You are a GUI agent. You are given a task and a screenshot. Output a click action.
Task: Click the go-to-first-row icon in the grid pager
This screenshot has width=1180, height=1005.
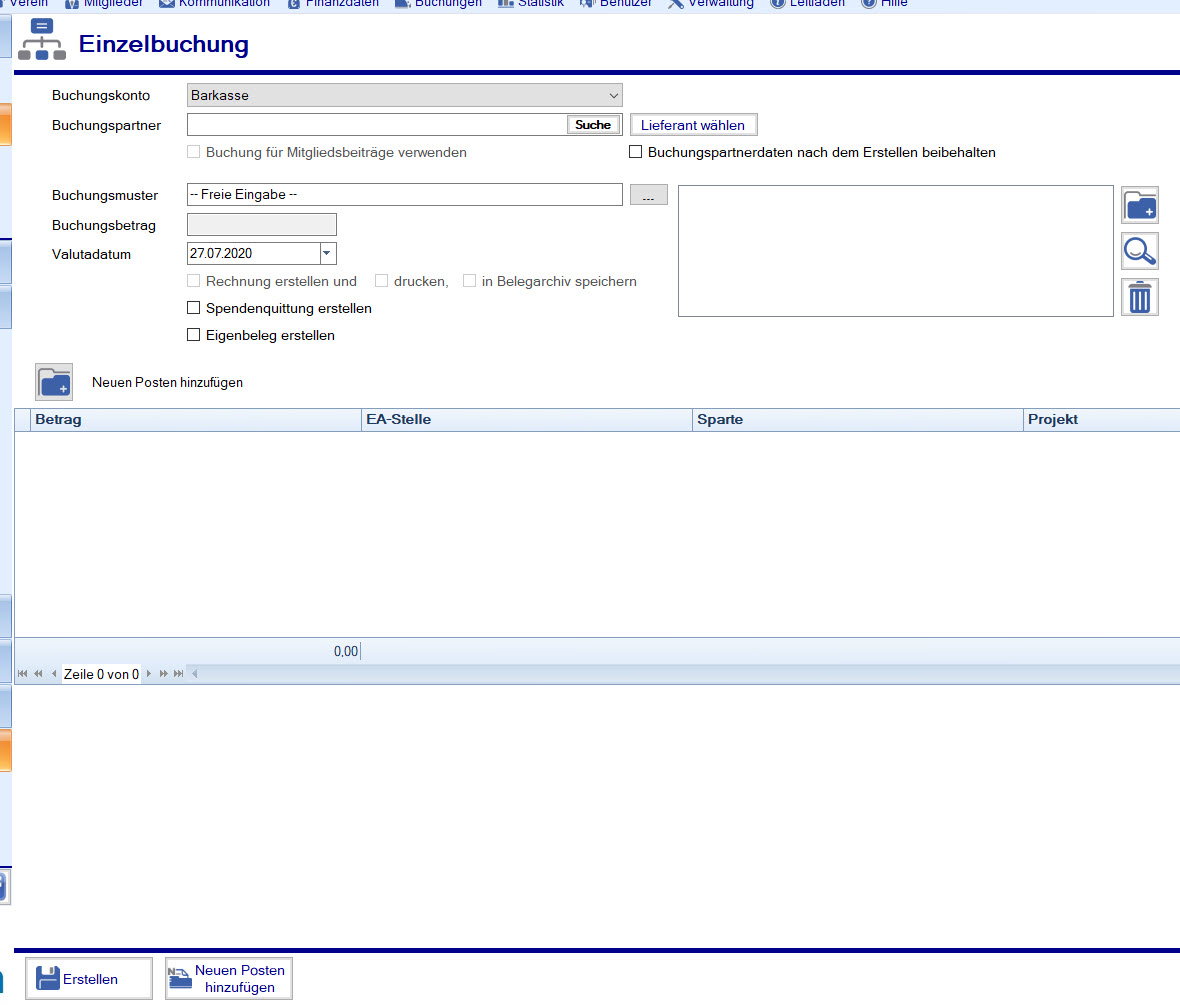point(23,673)
